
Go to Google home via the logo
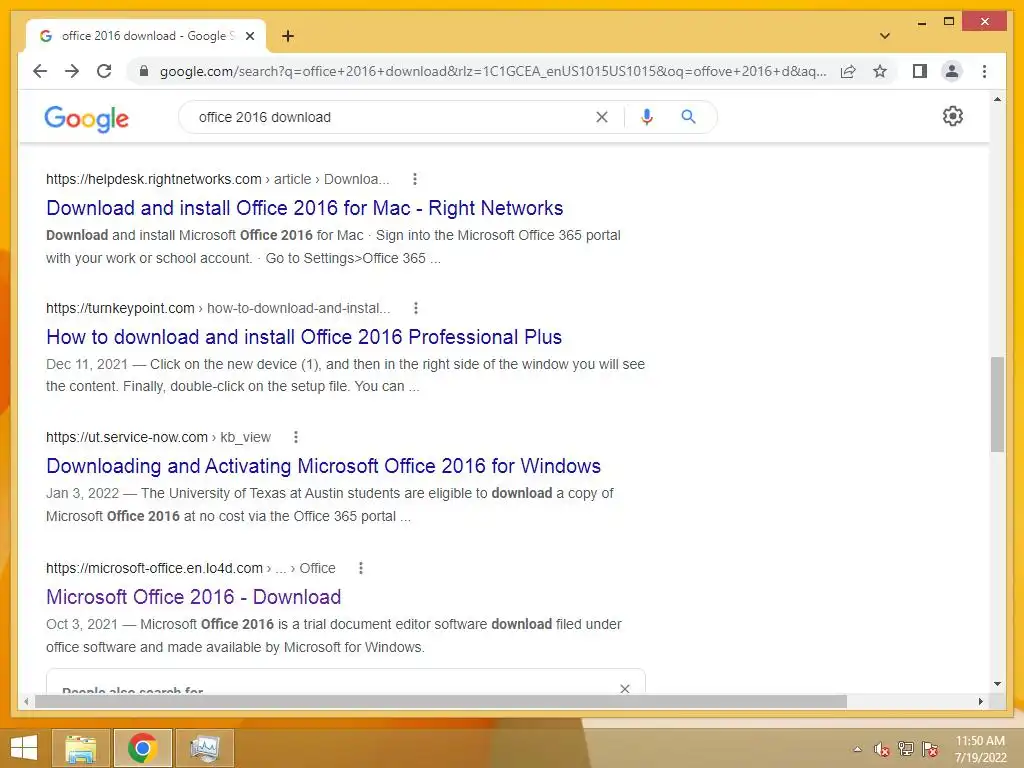click(x=86, y=119)
